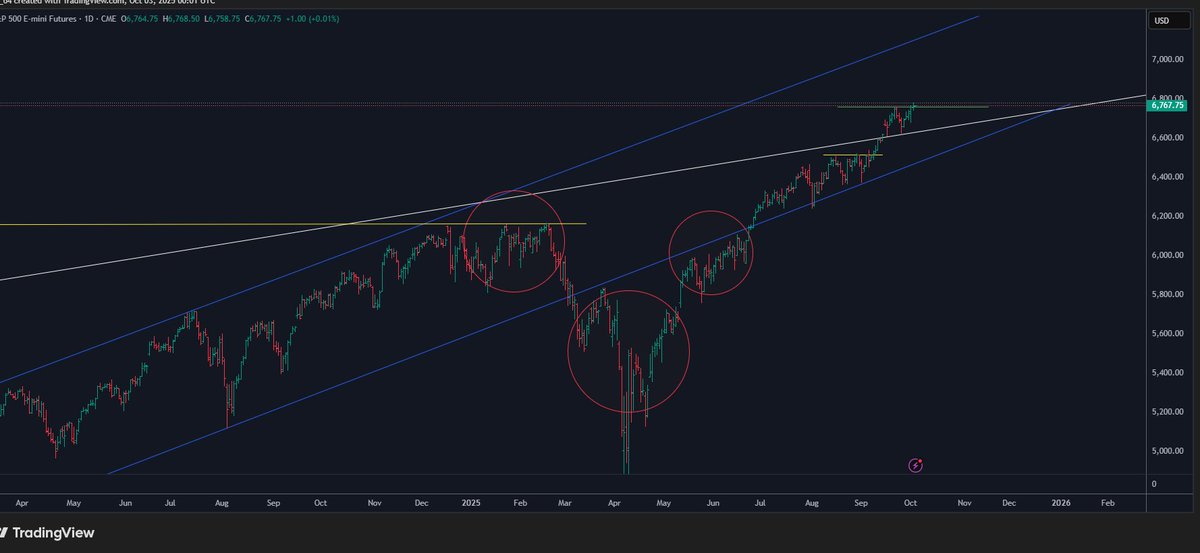
Task: Click the 5,200.00 price axis label
Action: pyautogui.click(x=1168, y=412)
